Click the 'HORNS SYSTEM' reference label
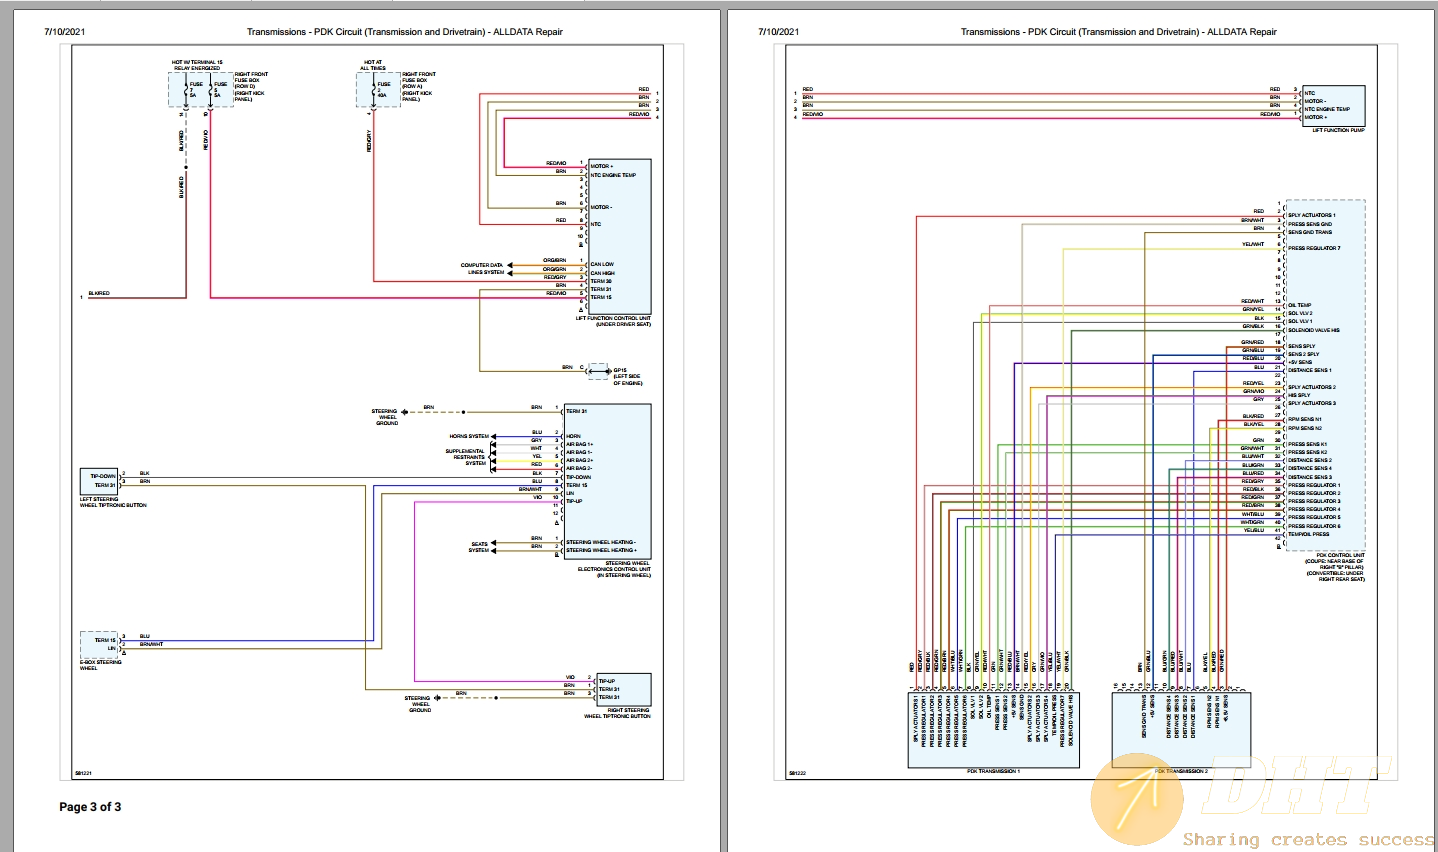 469,436
